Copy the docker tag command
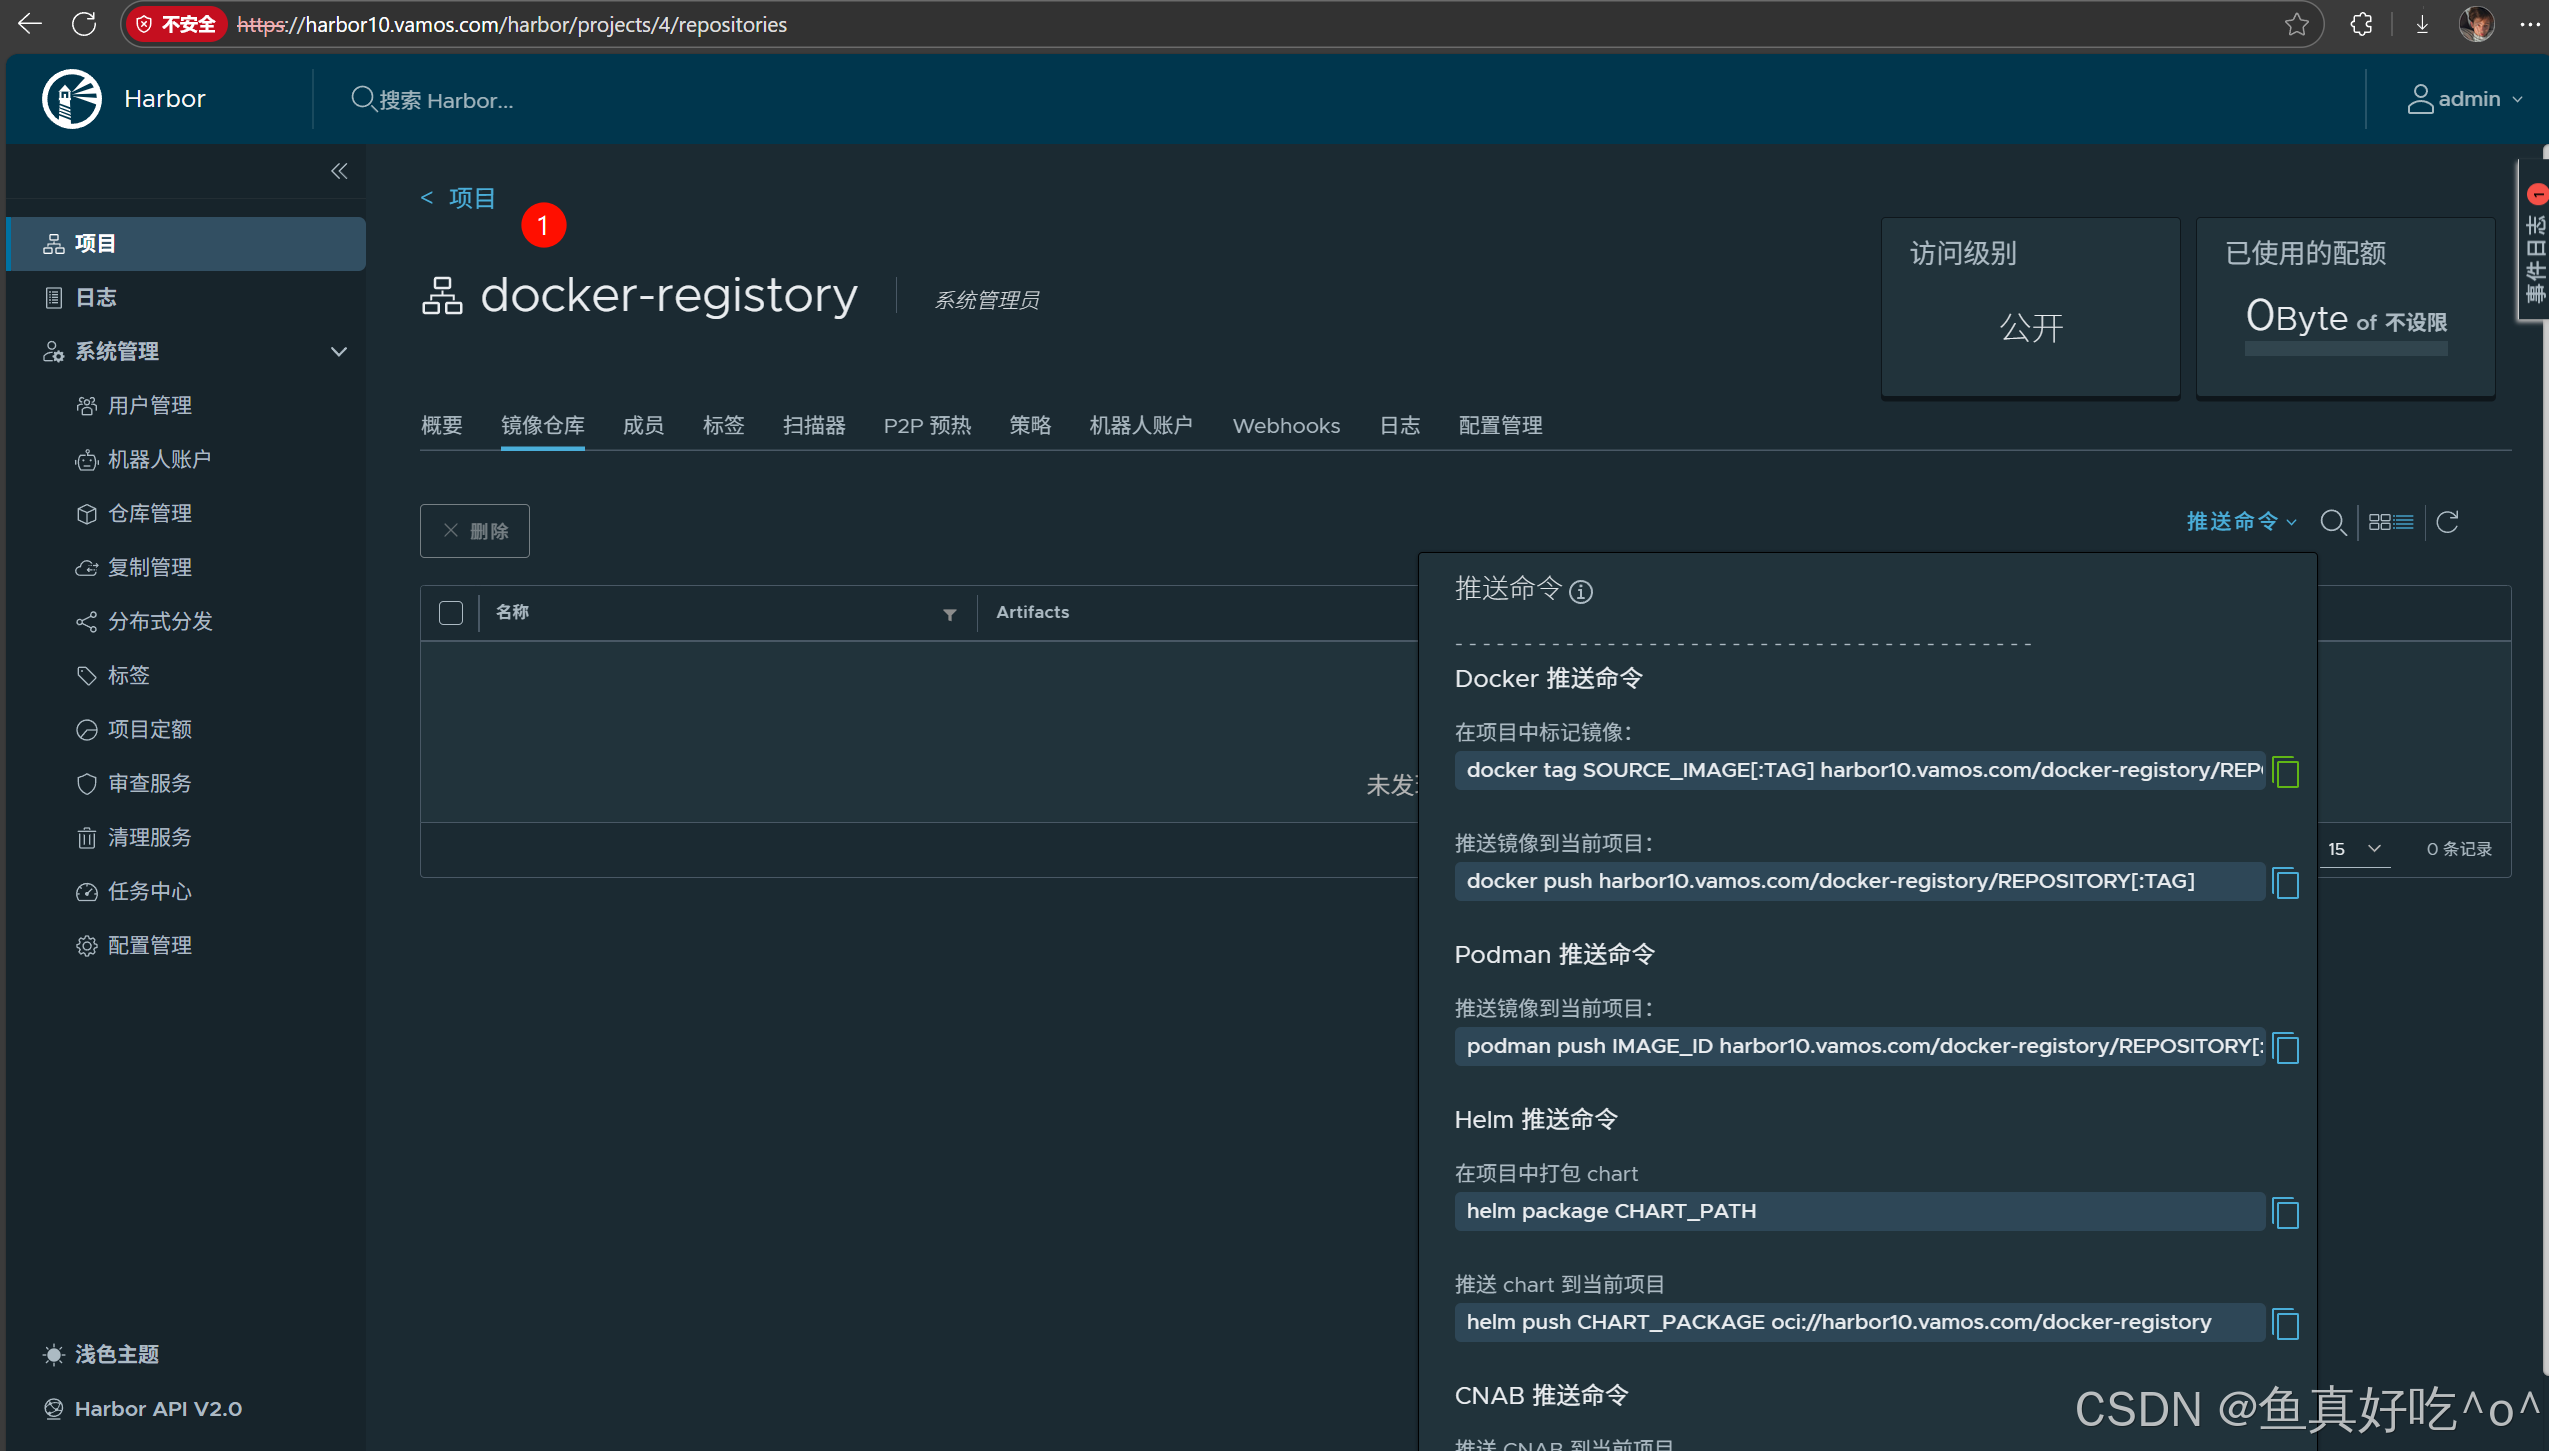The image size is (2549, 1451). pyautogui.click(x=2286, y=772)
